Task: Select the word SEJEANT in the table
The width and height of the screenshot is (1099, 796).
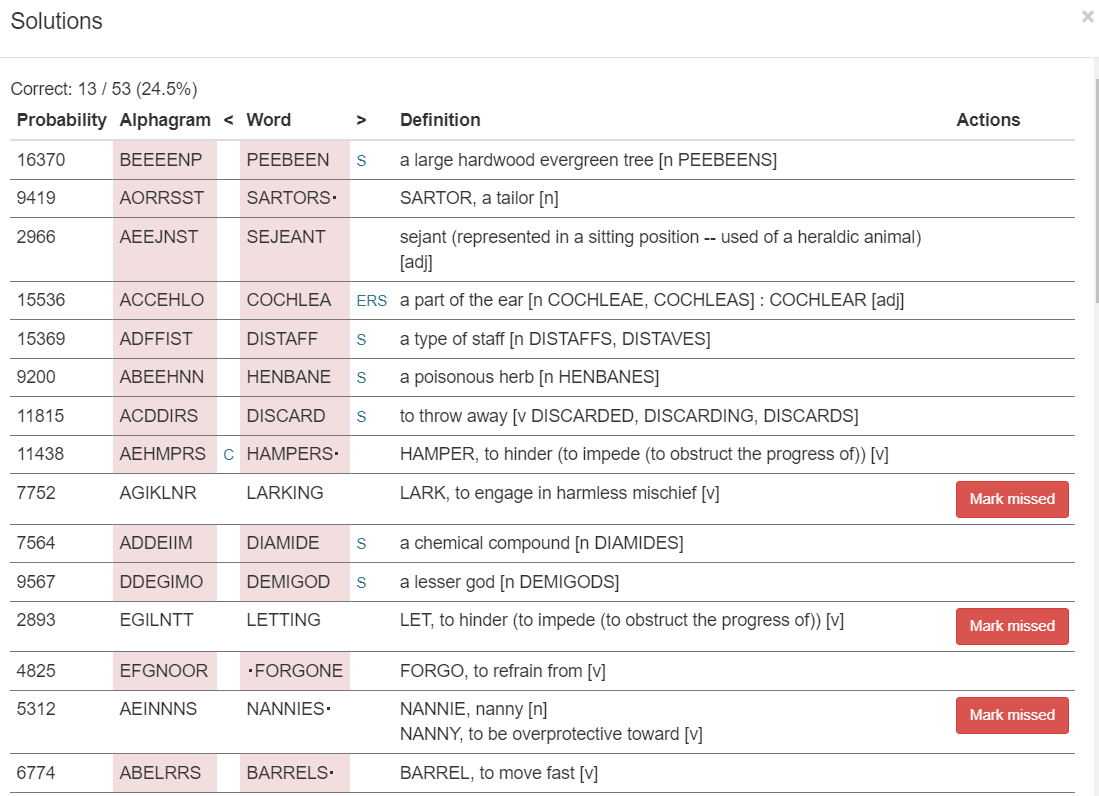Action: (286, 237)
